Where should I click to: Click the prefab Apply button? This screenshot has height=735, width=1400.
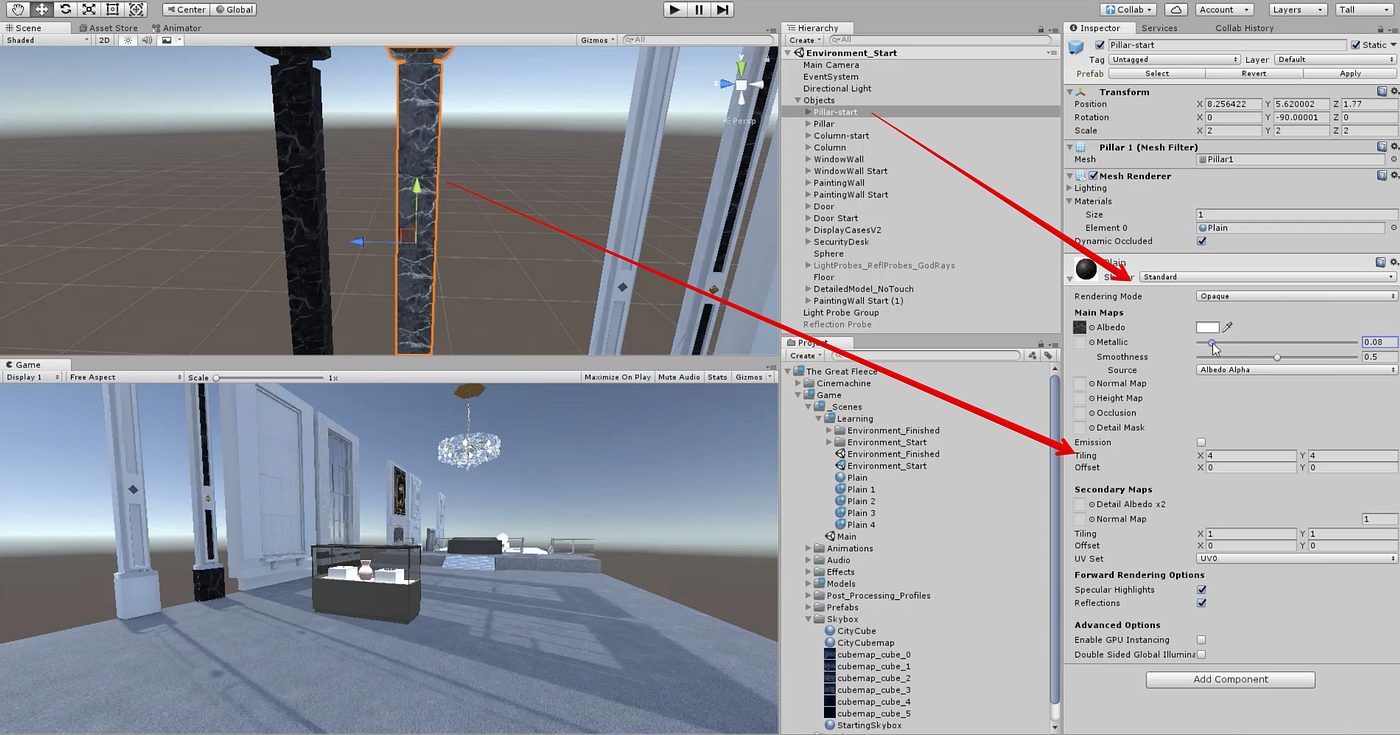pos(1350,74)
